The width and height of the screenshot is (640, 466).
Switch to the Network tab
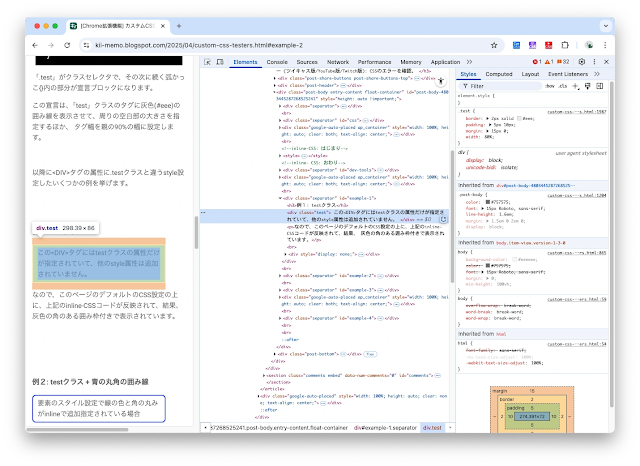(338, 62)
